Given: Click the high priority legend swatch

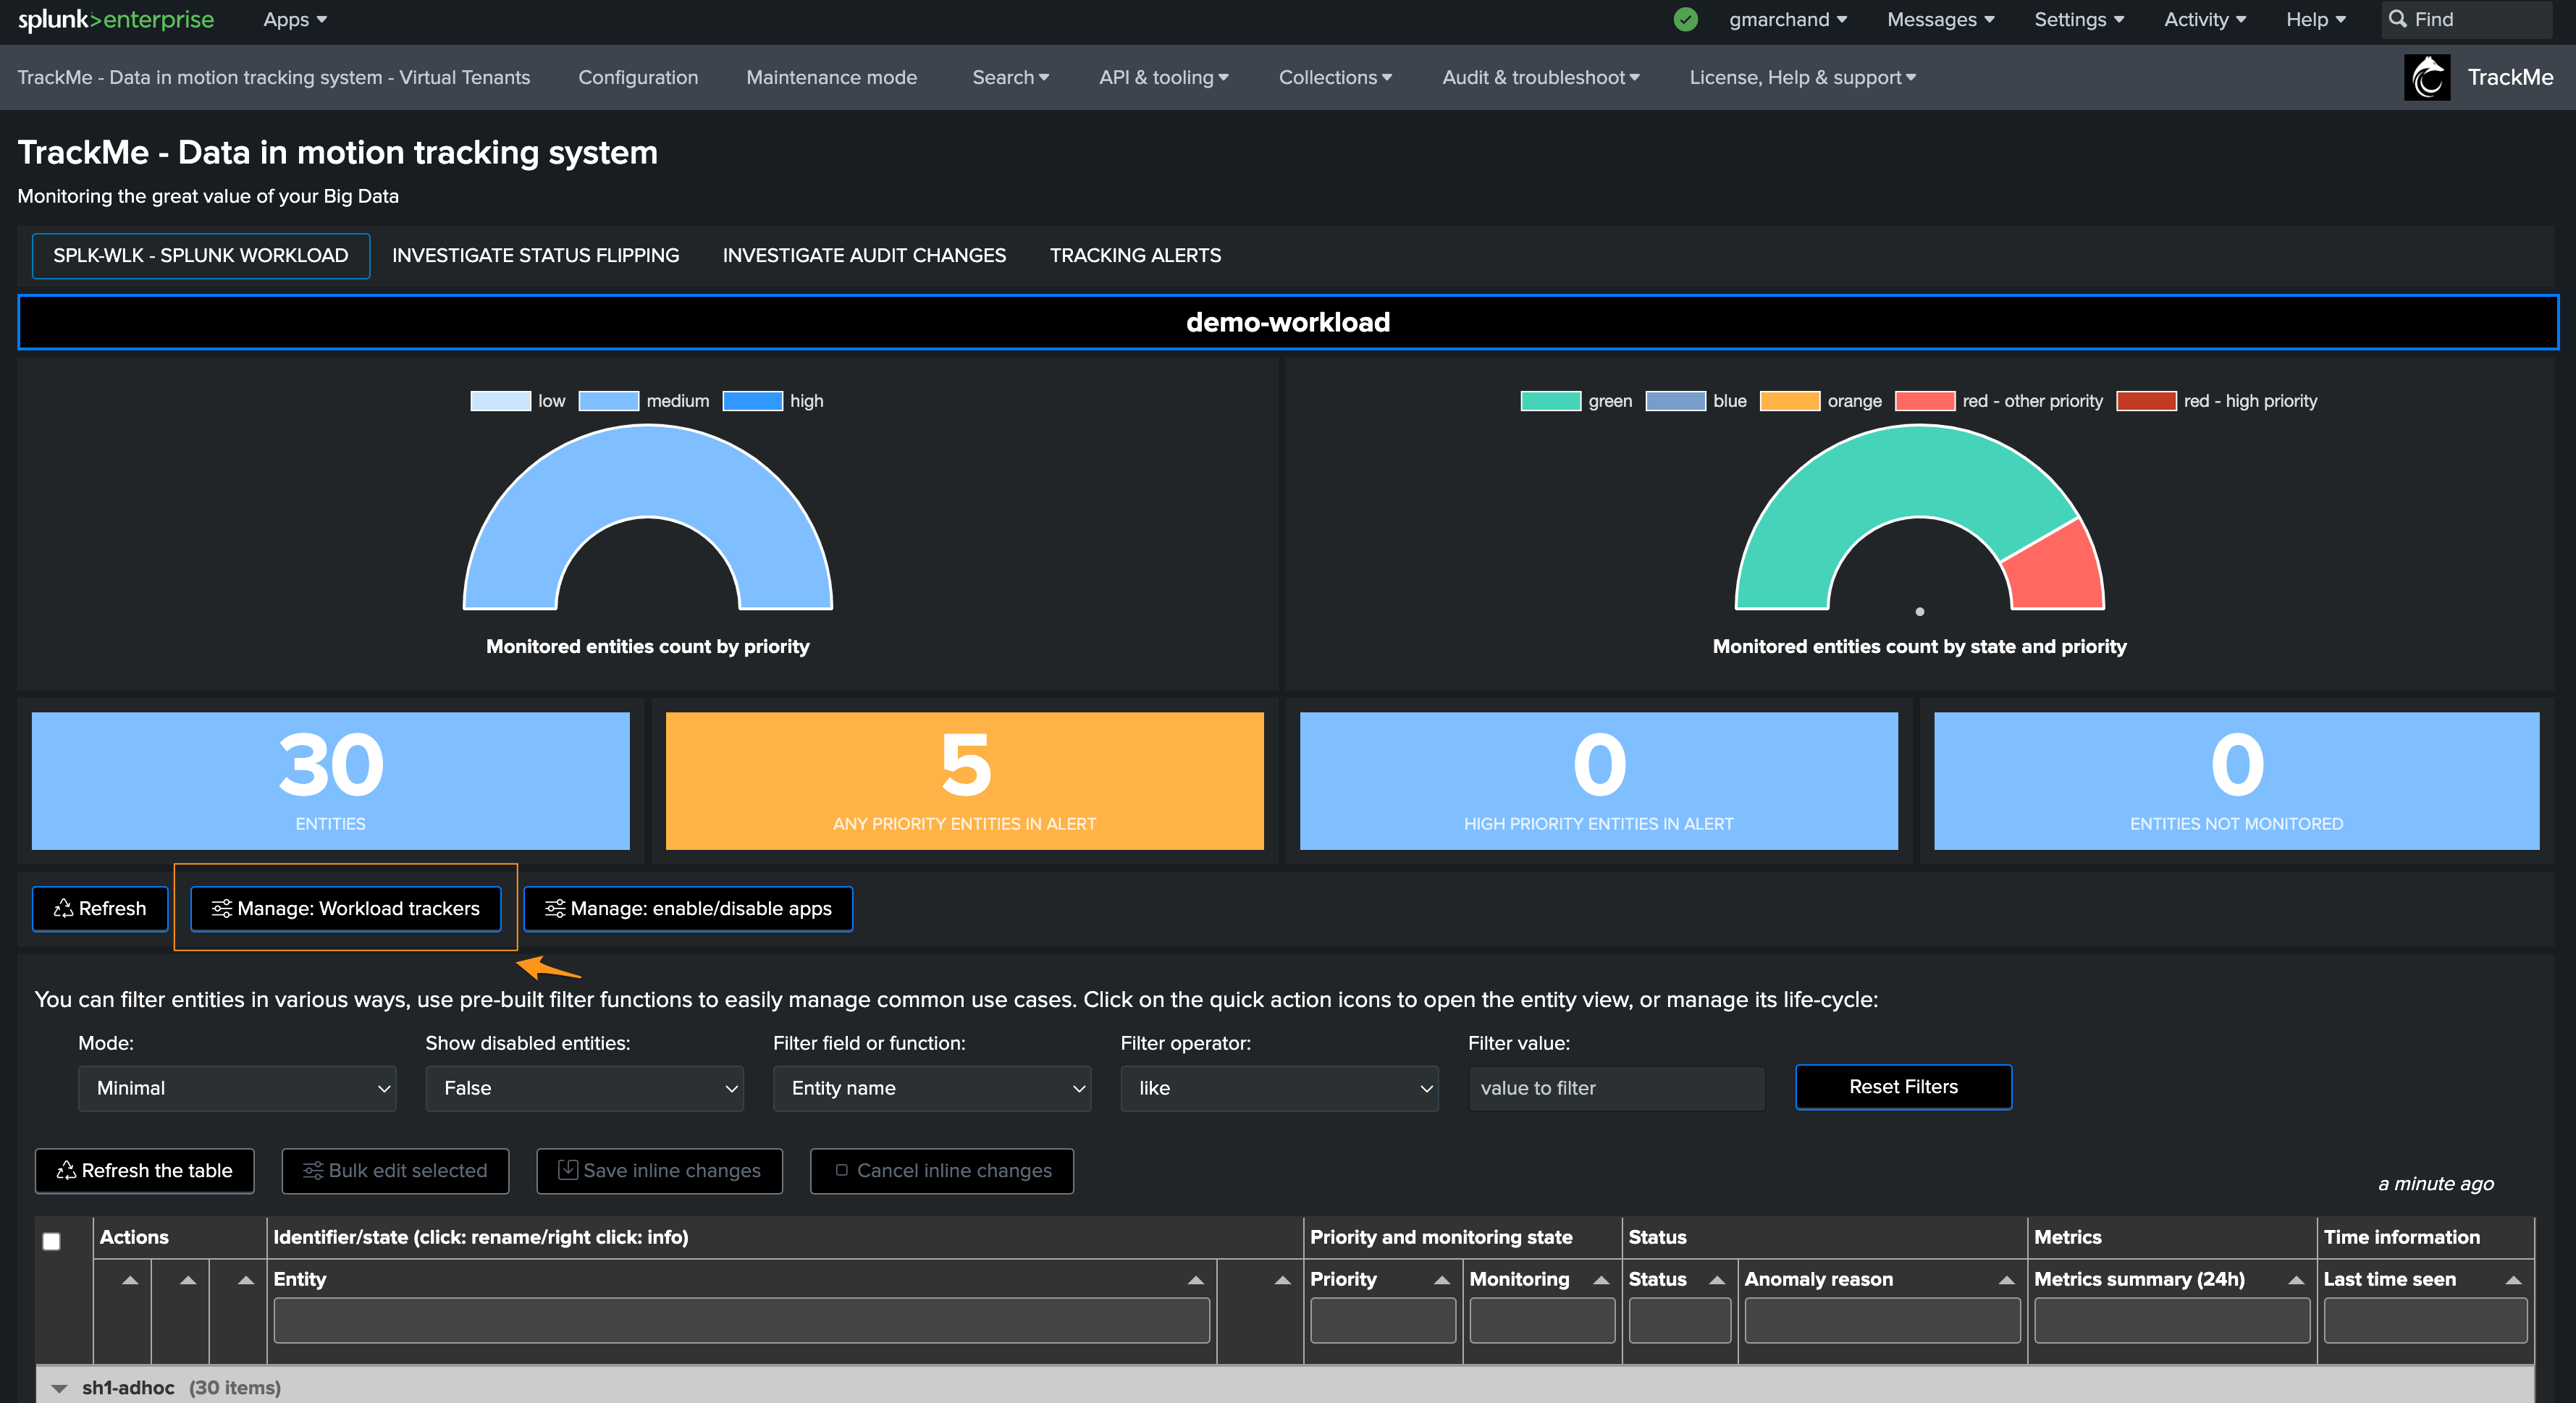Looking at the screenshot, I should [x=752, y=401].
